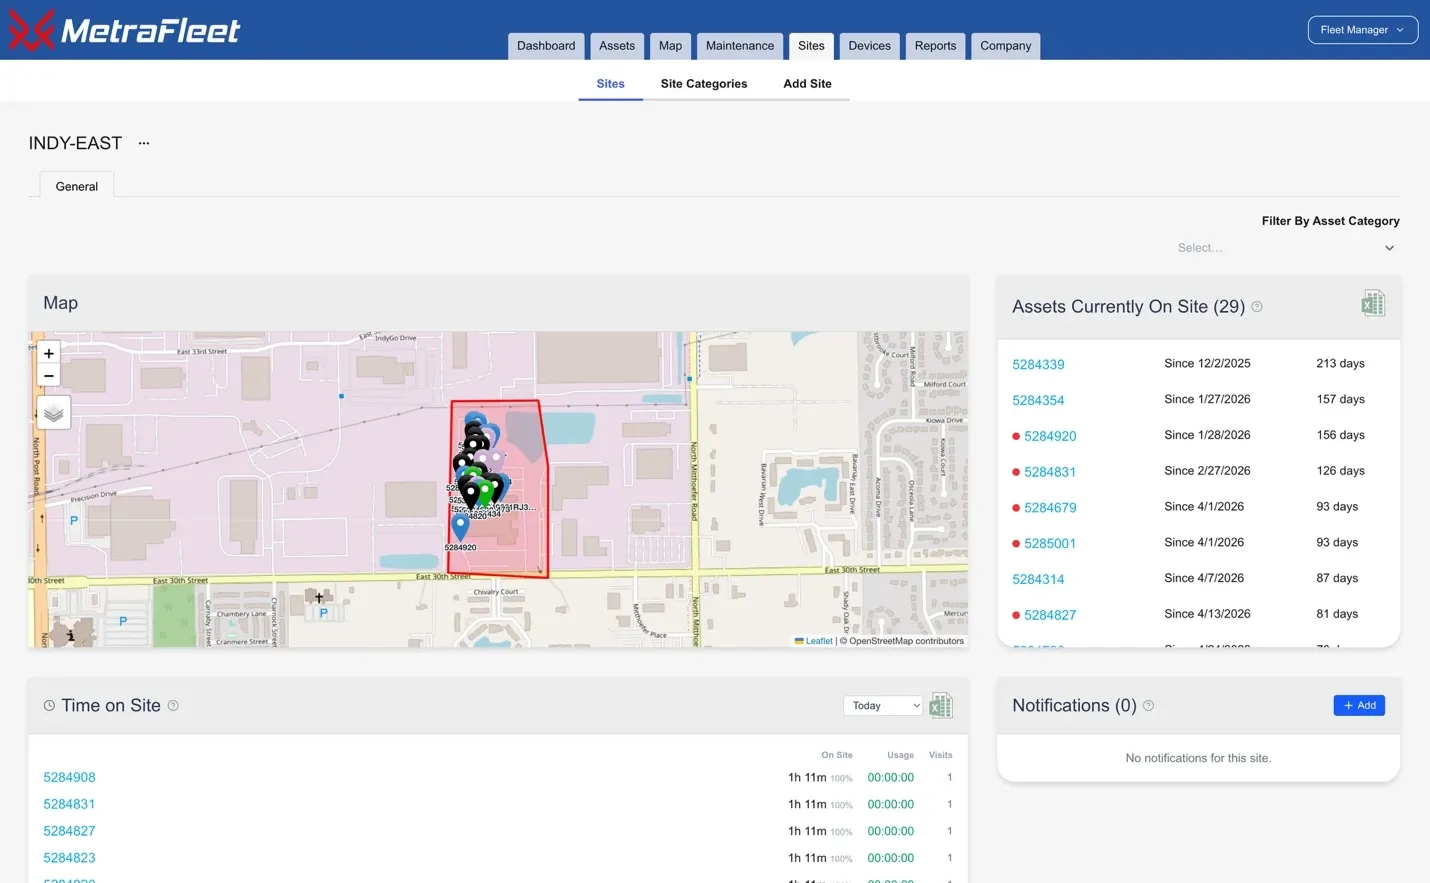Select the Sites sub-tab

click(610, 84)
